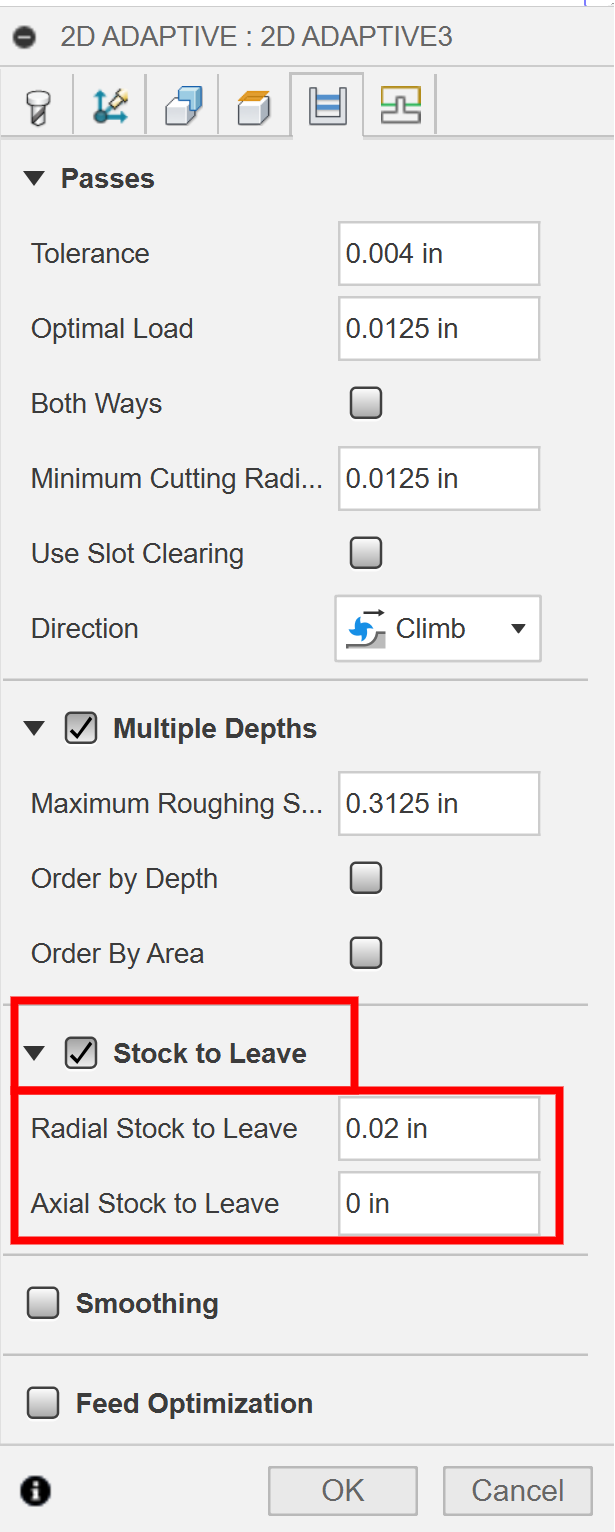Open the Linking tab icon

tap(400, 105)
